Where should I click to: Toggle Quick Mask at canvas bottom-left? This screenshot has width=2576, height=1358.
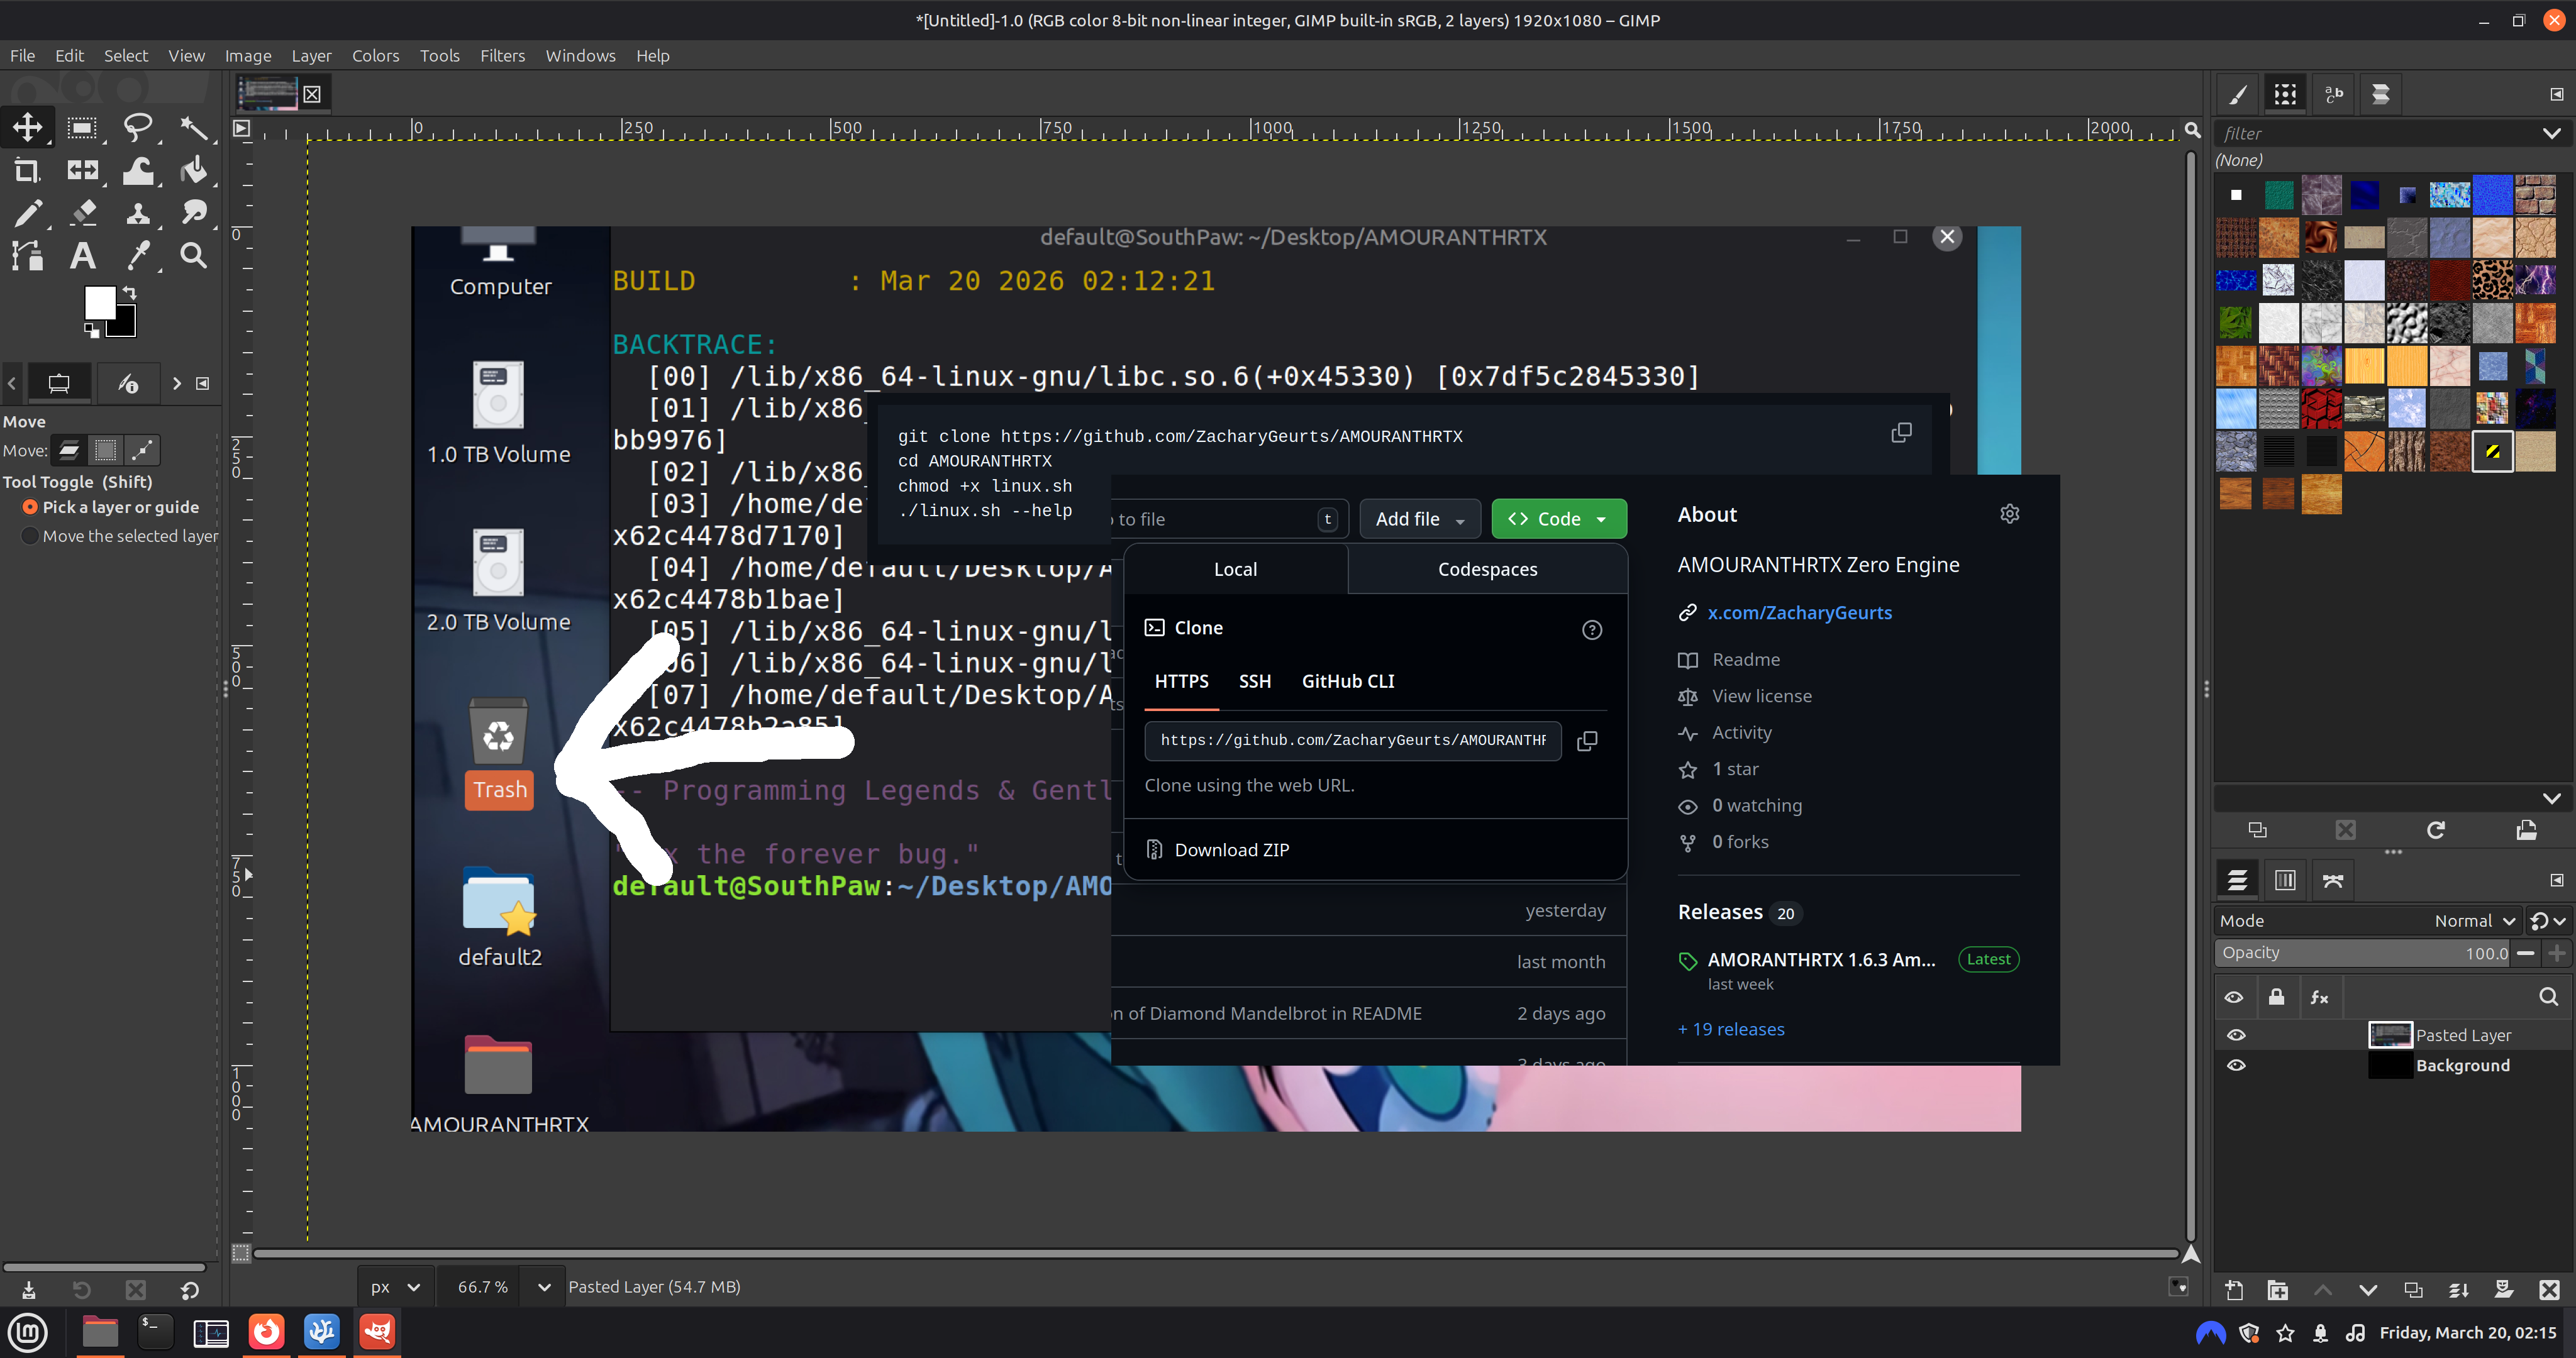point(241,1254)
